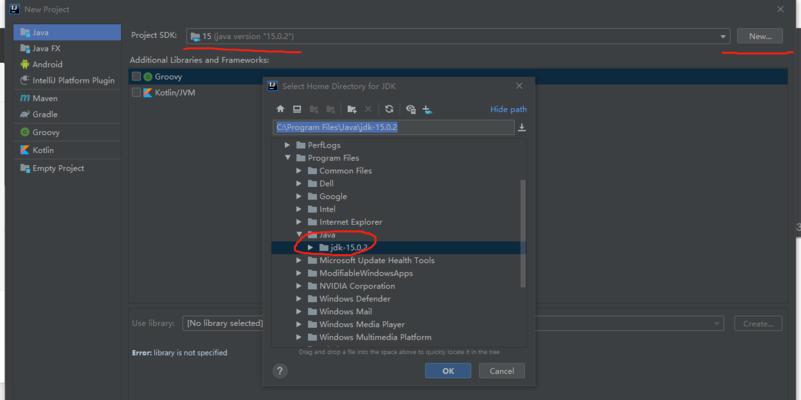Select the Windows Mail folder label
Screen dimensions: 801x400
[x=345, y=312]
